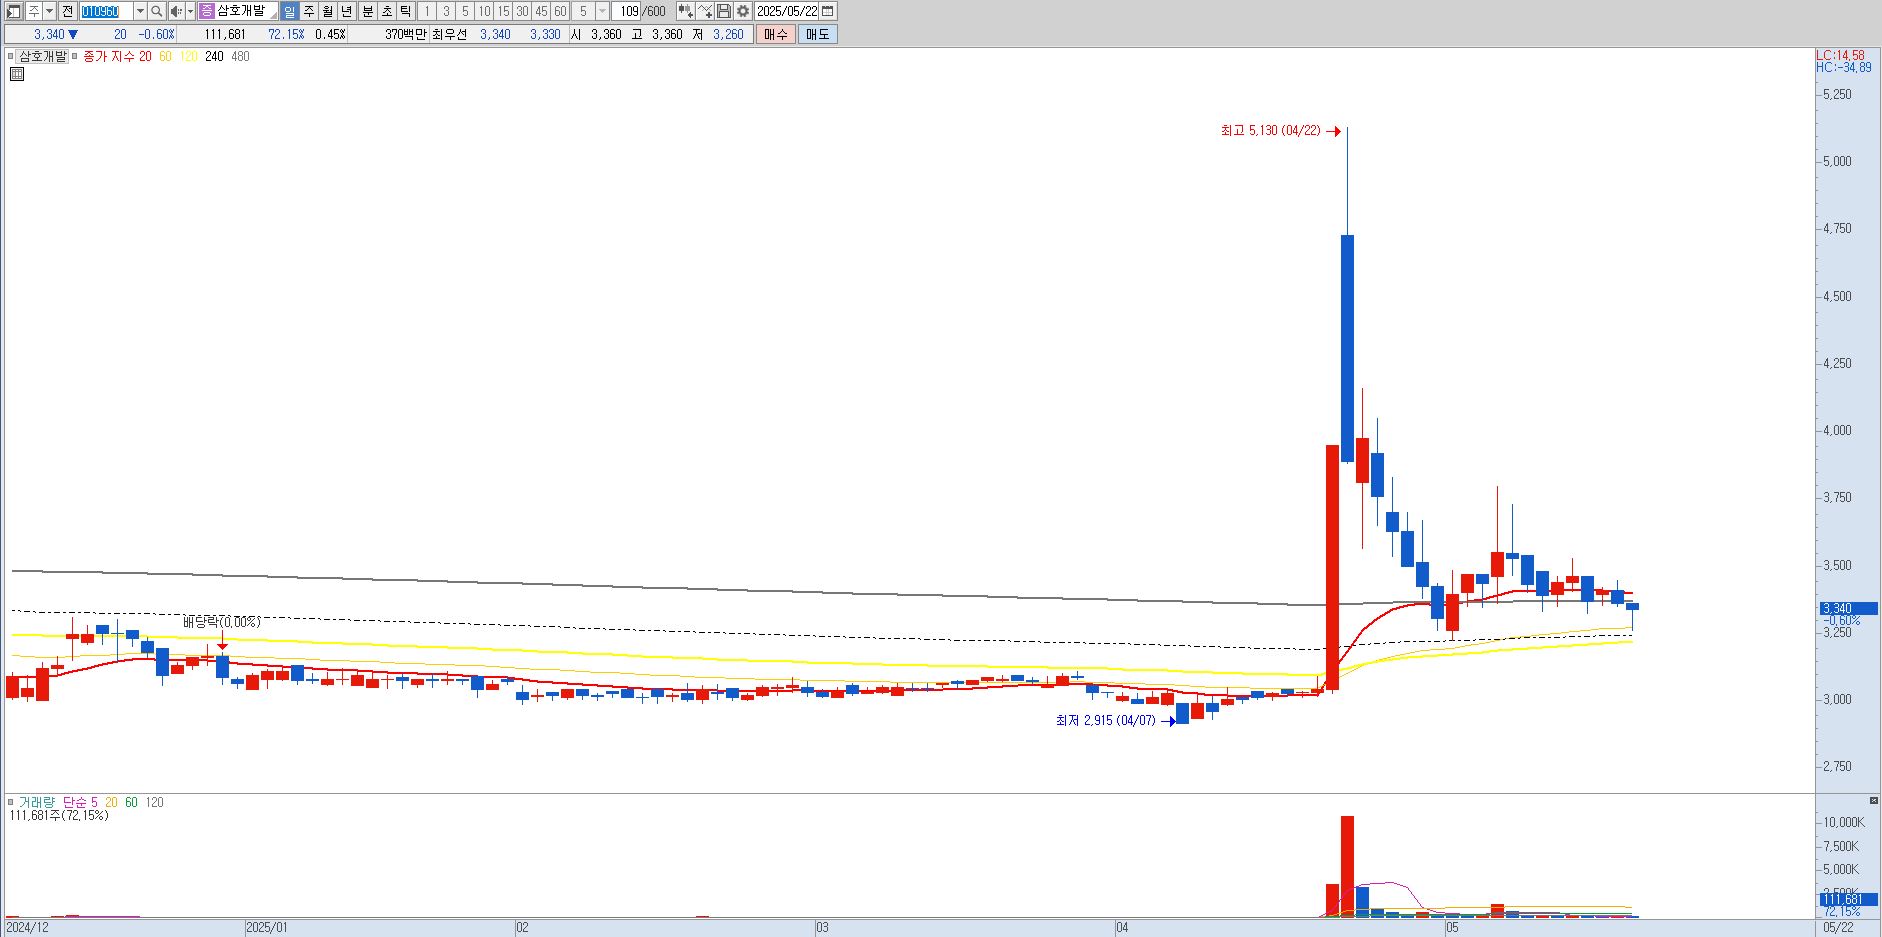Click the volume panel close icon

1873,801
